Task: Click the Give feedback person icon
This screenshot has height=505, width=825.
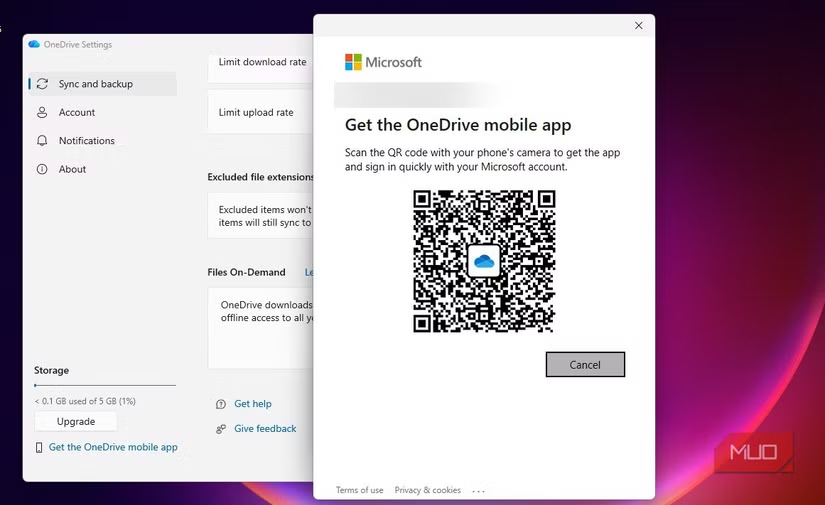Action: click(221, 429)
